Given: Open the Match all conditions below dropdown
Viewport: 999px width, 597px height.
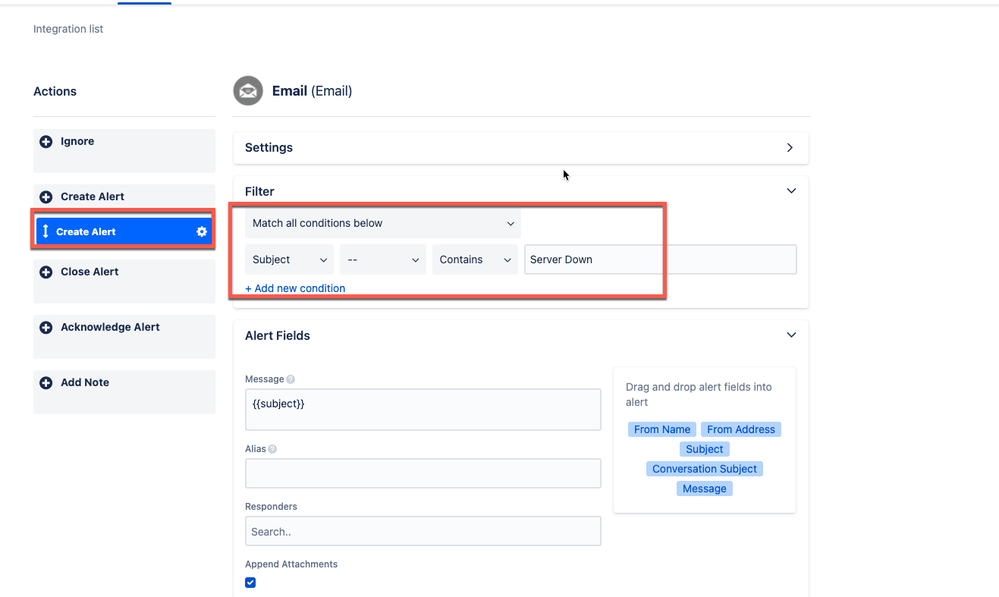Looking at the screenshot, I should pyautogui.click(x=383, y=224).
